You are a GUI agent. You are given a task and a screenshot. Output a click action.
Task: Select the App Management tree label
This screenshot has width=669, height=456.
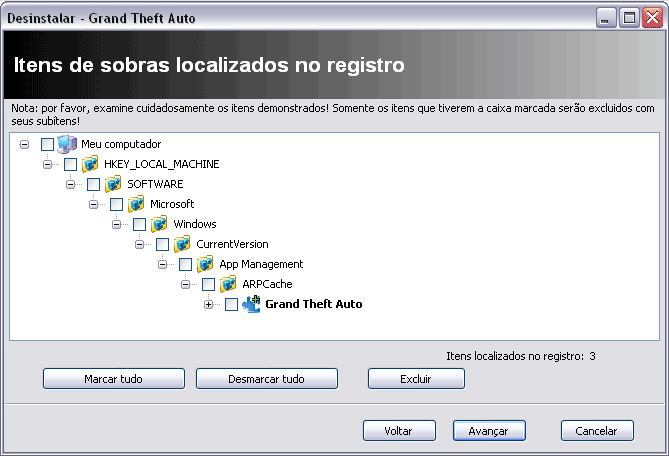pyautogui.click(x=261, y=264)
